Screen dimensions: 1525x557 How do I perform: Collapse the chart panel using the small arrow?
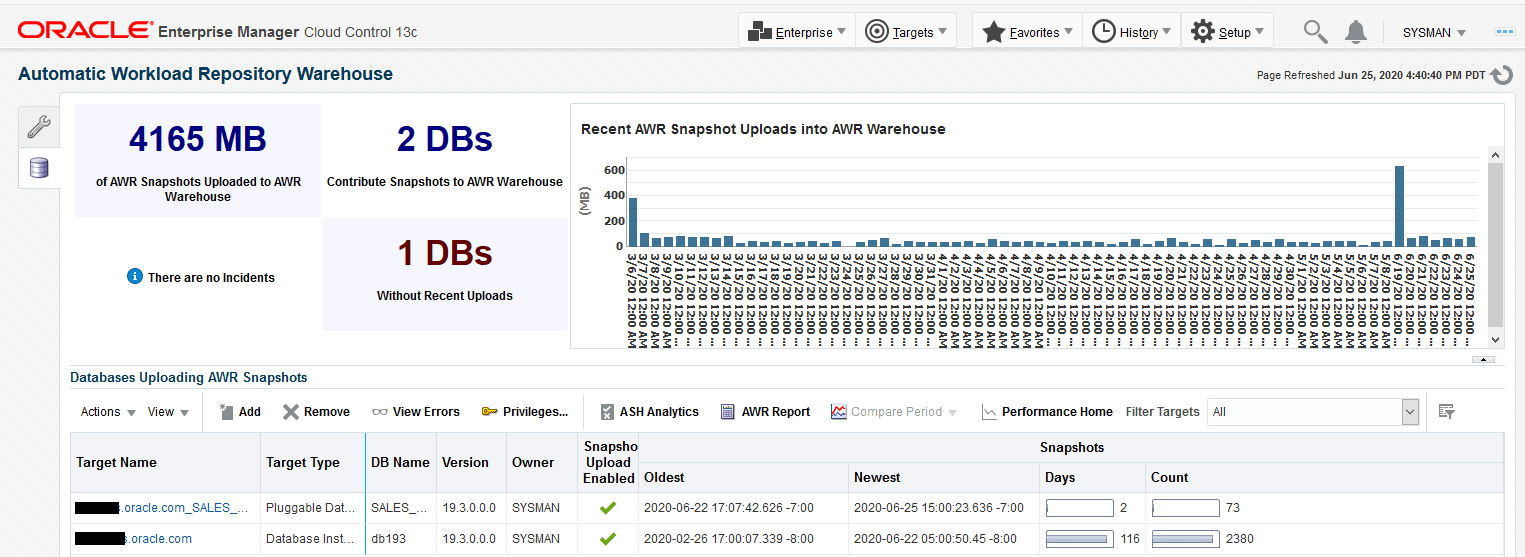coord(1484,359)
